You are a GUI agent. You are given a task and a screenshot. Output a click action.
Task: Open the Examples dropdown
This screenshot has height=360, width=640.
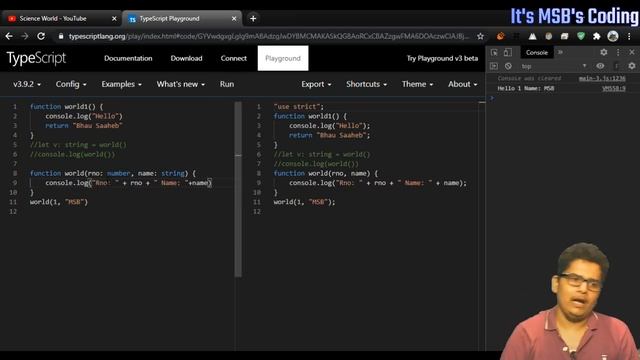point(122,84)
